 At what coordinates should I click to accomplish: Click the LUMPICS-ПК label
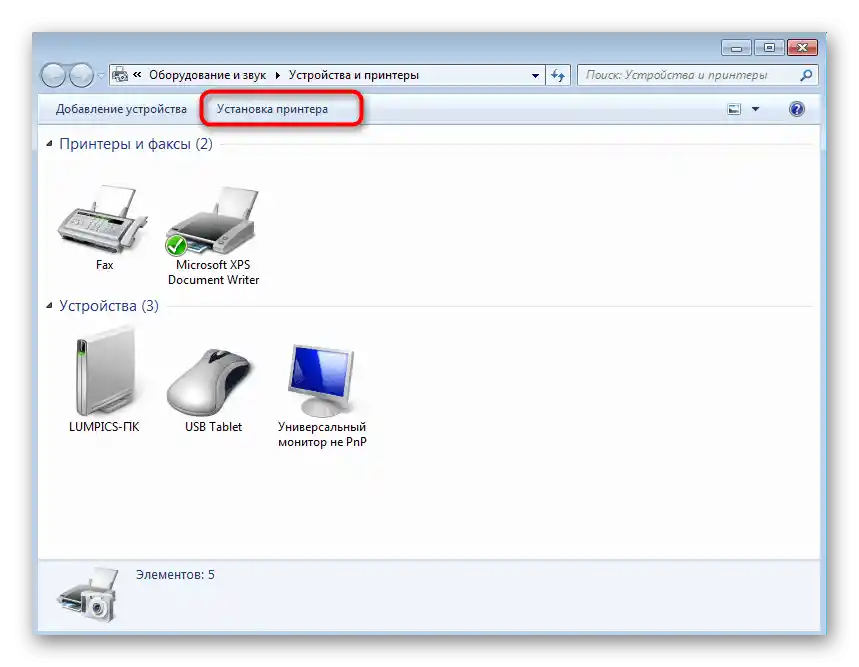click(104, 427)
